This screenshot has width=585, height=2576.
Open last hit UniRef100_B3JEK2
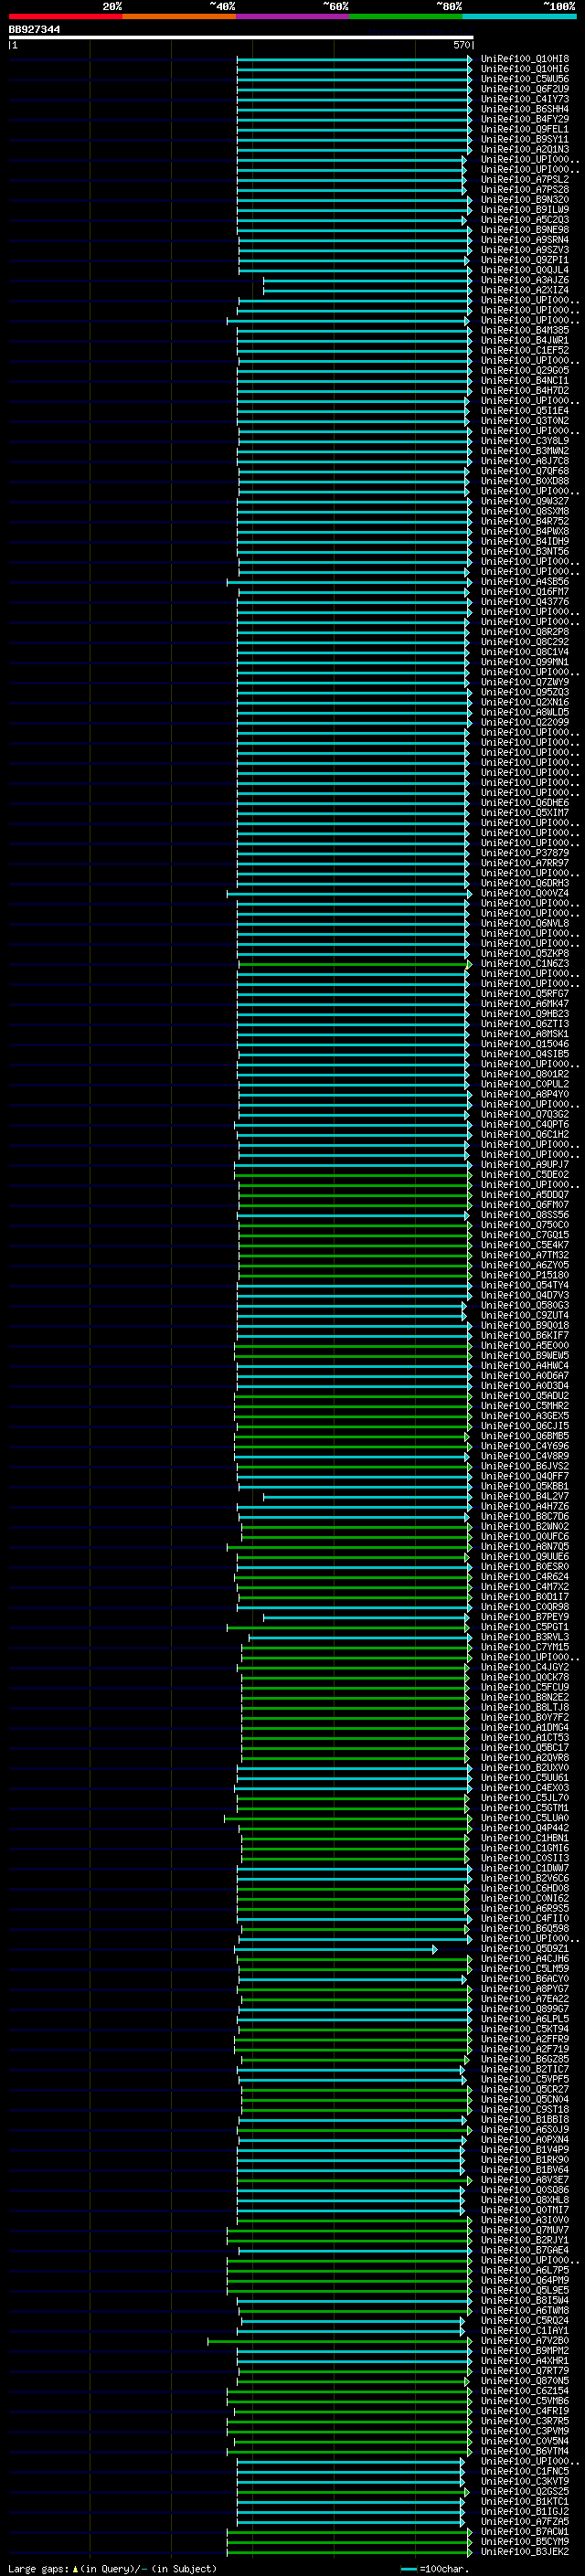click(525, 2551)
